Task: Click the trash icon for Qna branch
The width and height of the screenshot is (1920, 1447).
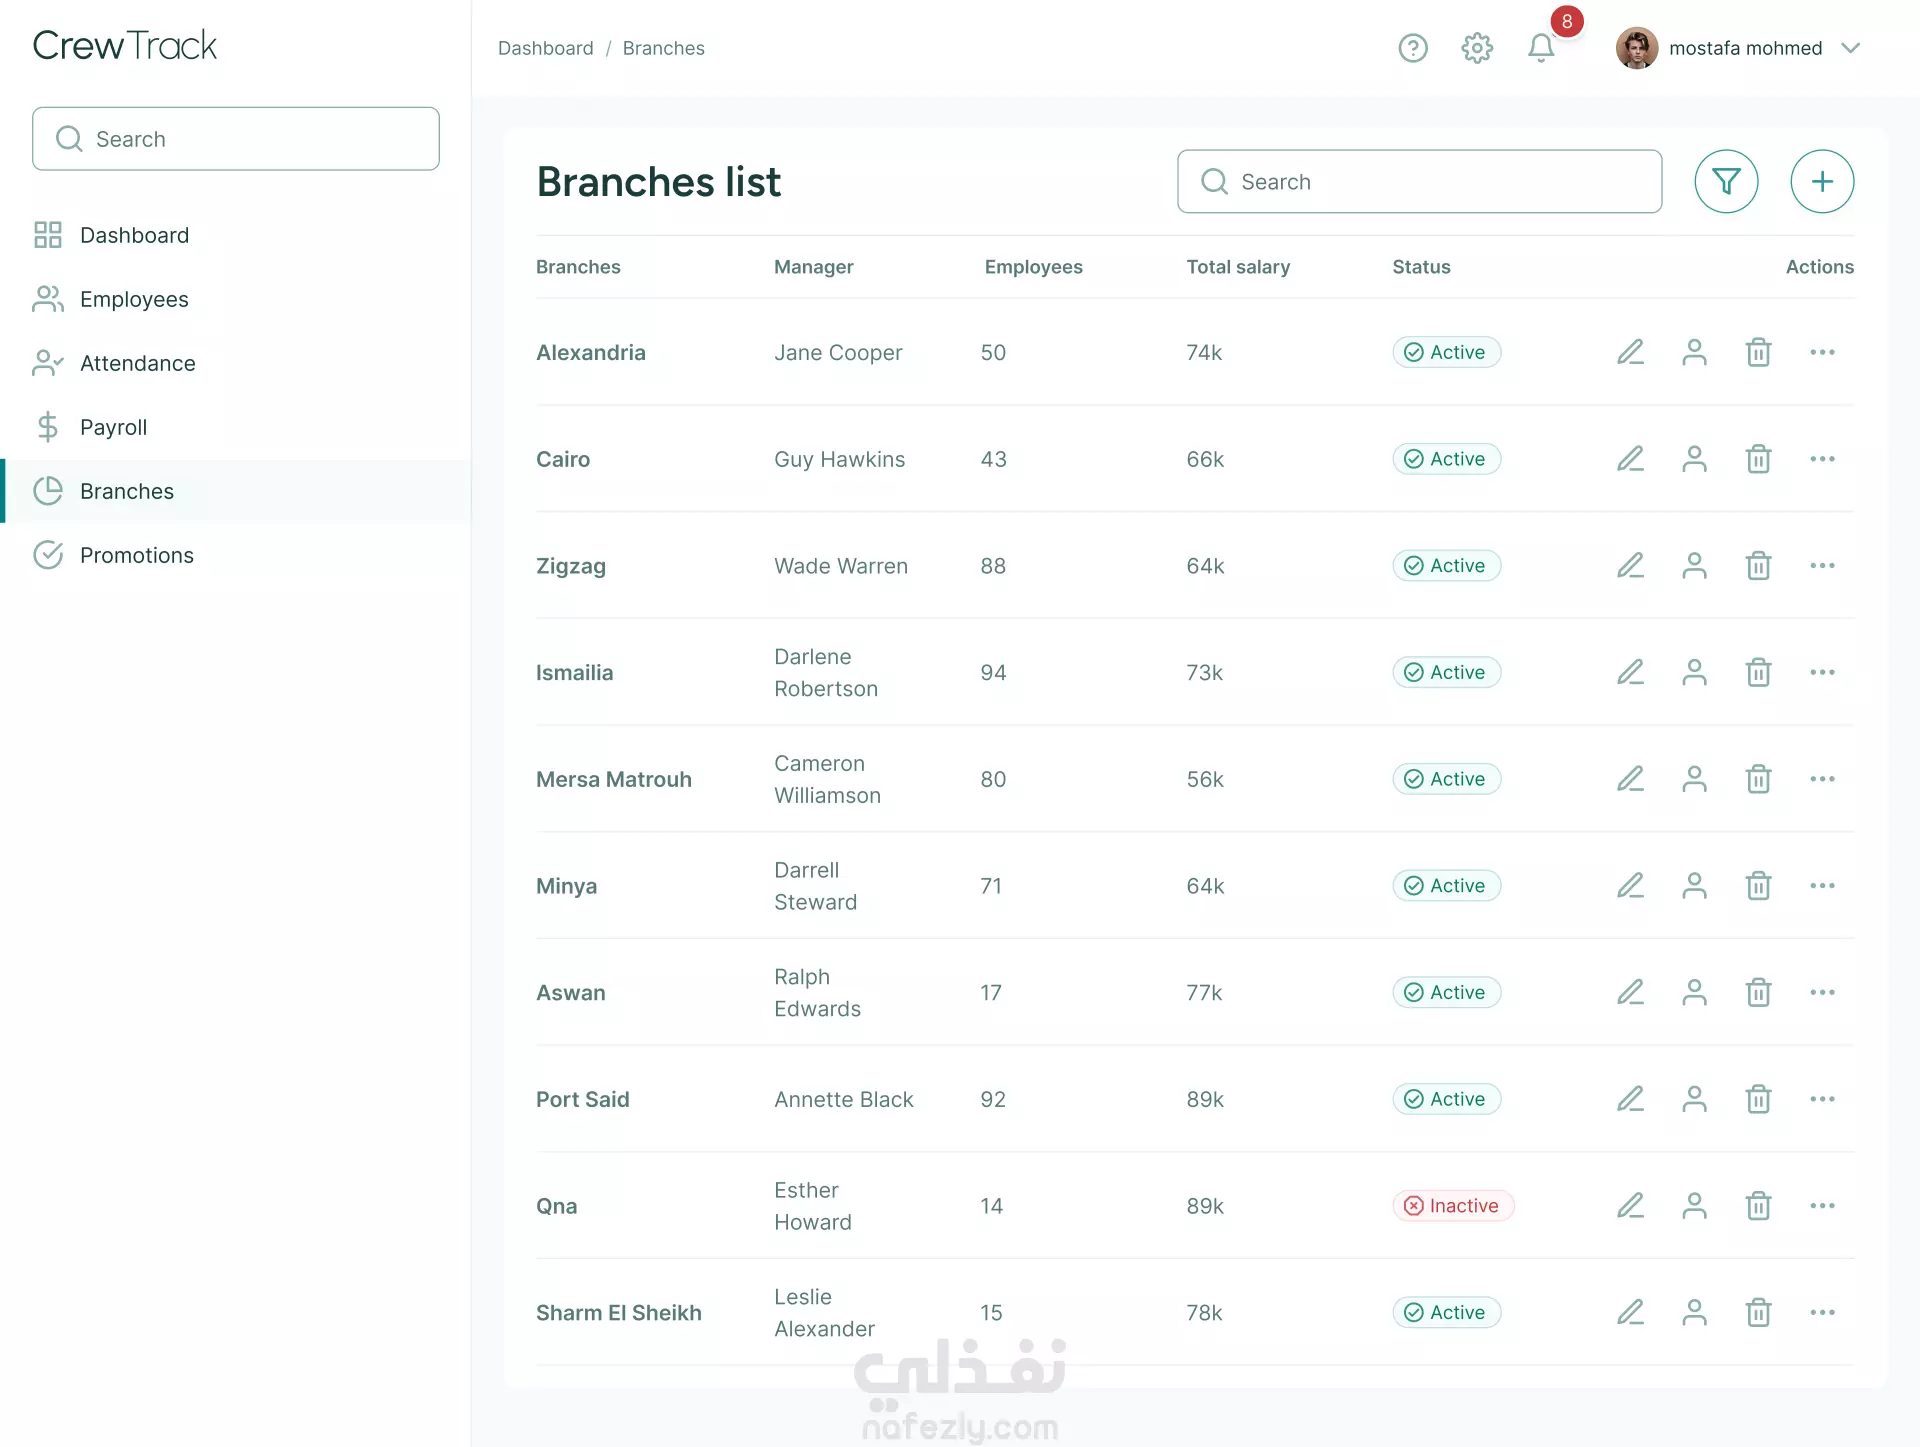Action: pyautogui.click(x=1758, y=1206)
